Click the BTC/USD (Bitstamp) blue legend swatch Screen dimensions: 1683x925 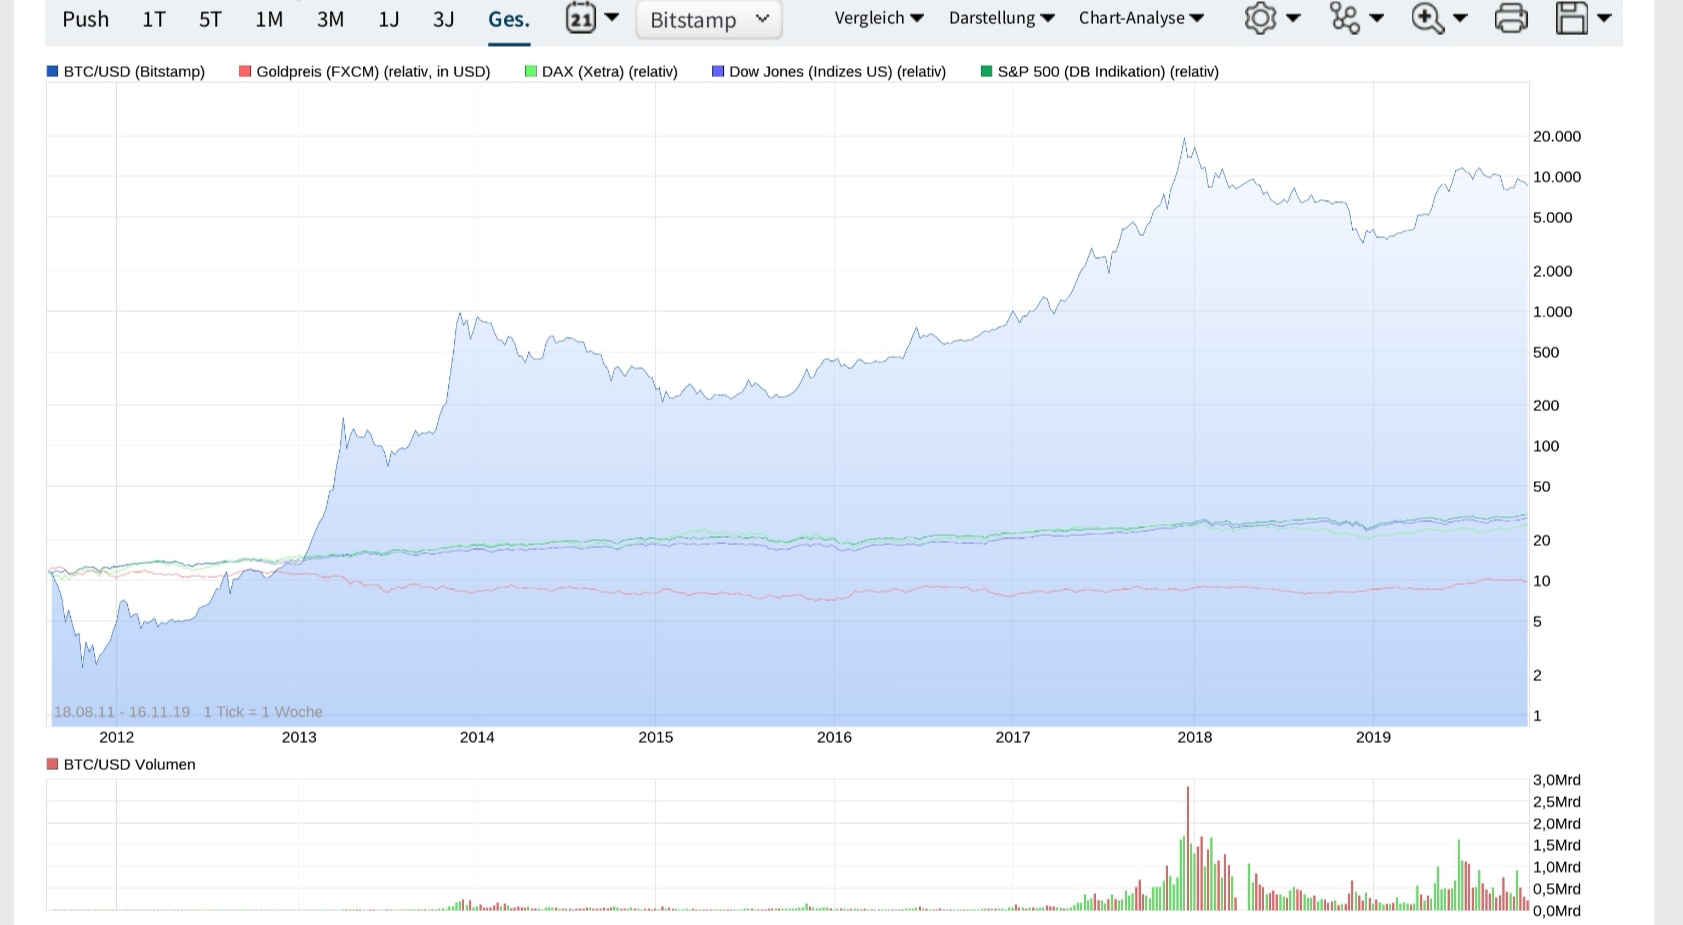pyautogui.click(x=53, y=71)
